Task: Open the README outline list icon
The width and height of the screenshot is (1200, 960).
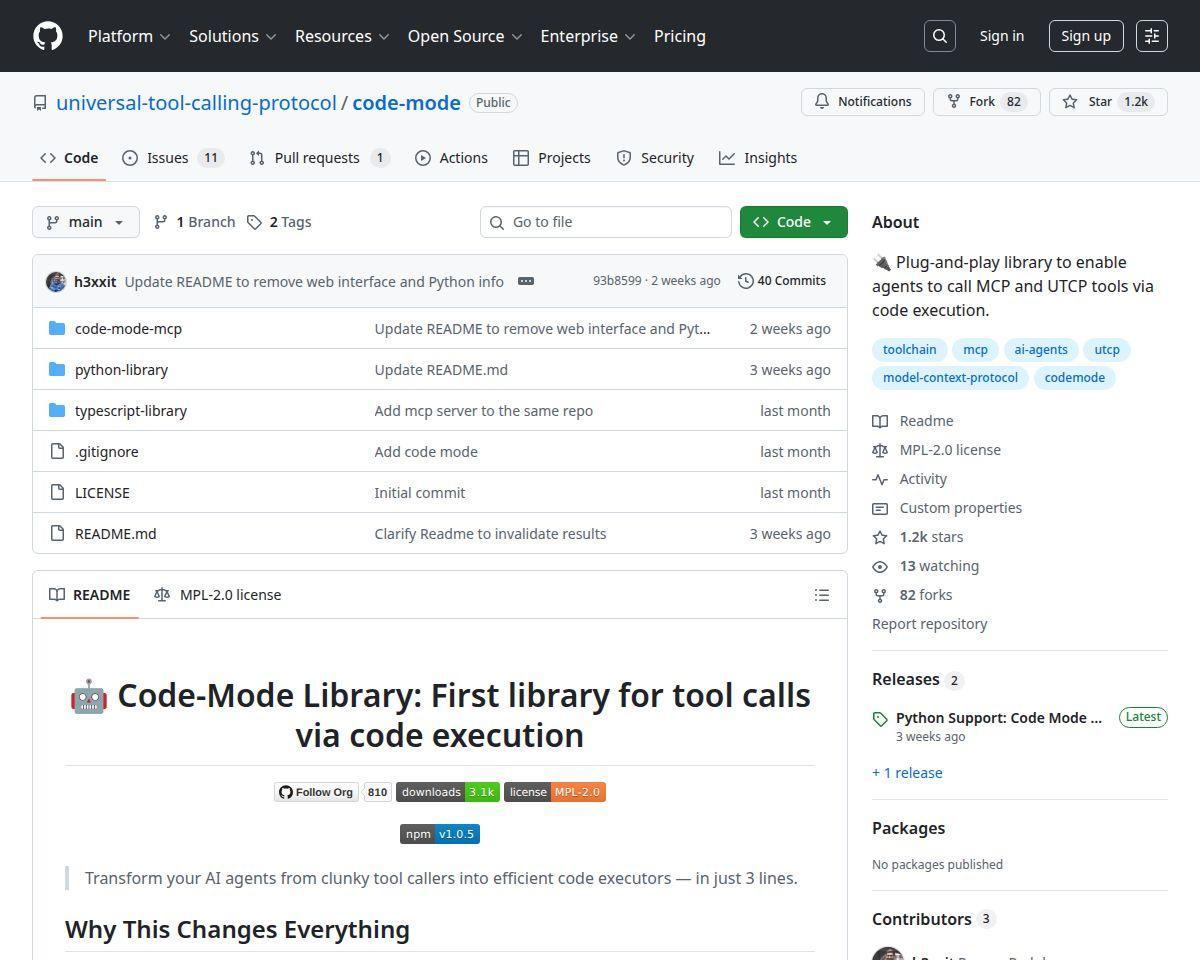Action: (x=822, y=595)
